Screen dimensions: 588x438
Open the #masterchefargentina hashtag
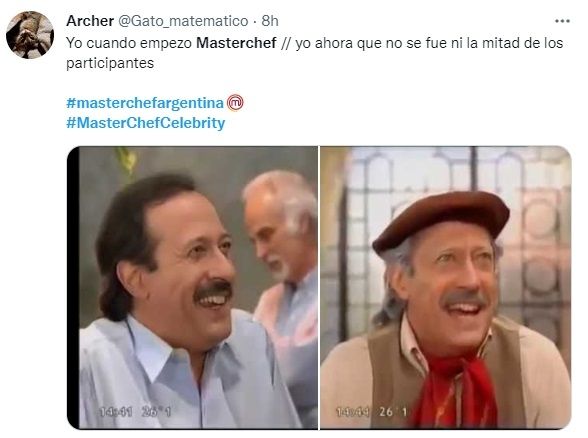[x=145, y=103]
